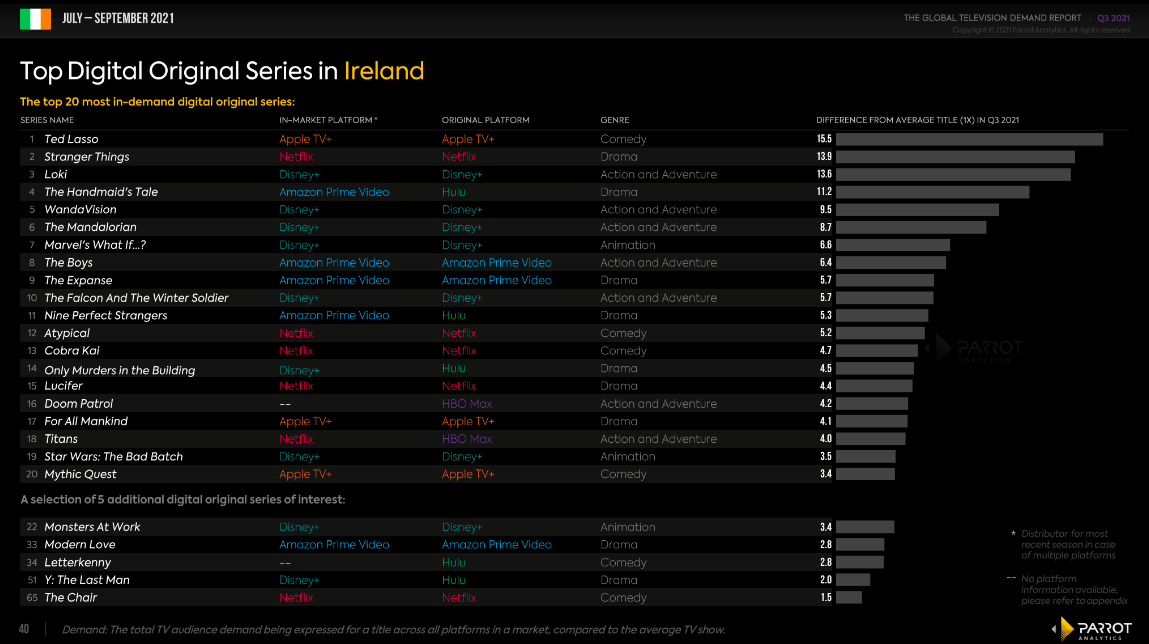The height and width of the screenshot is (644, 1149).
Task: Click in-market 'Amazon Prime Video' for Handmaid's Tale
Action: click(x=334, y=192)
